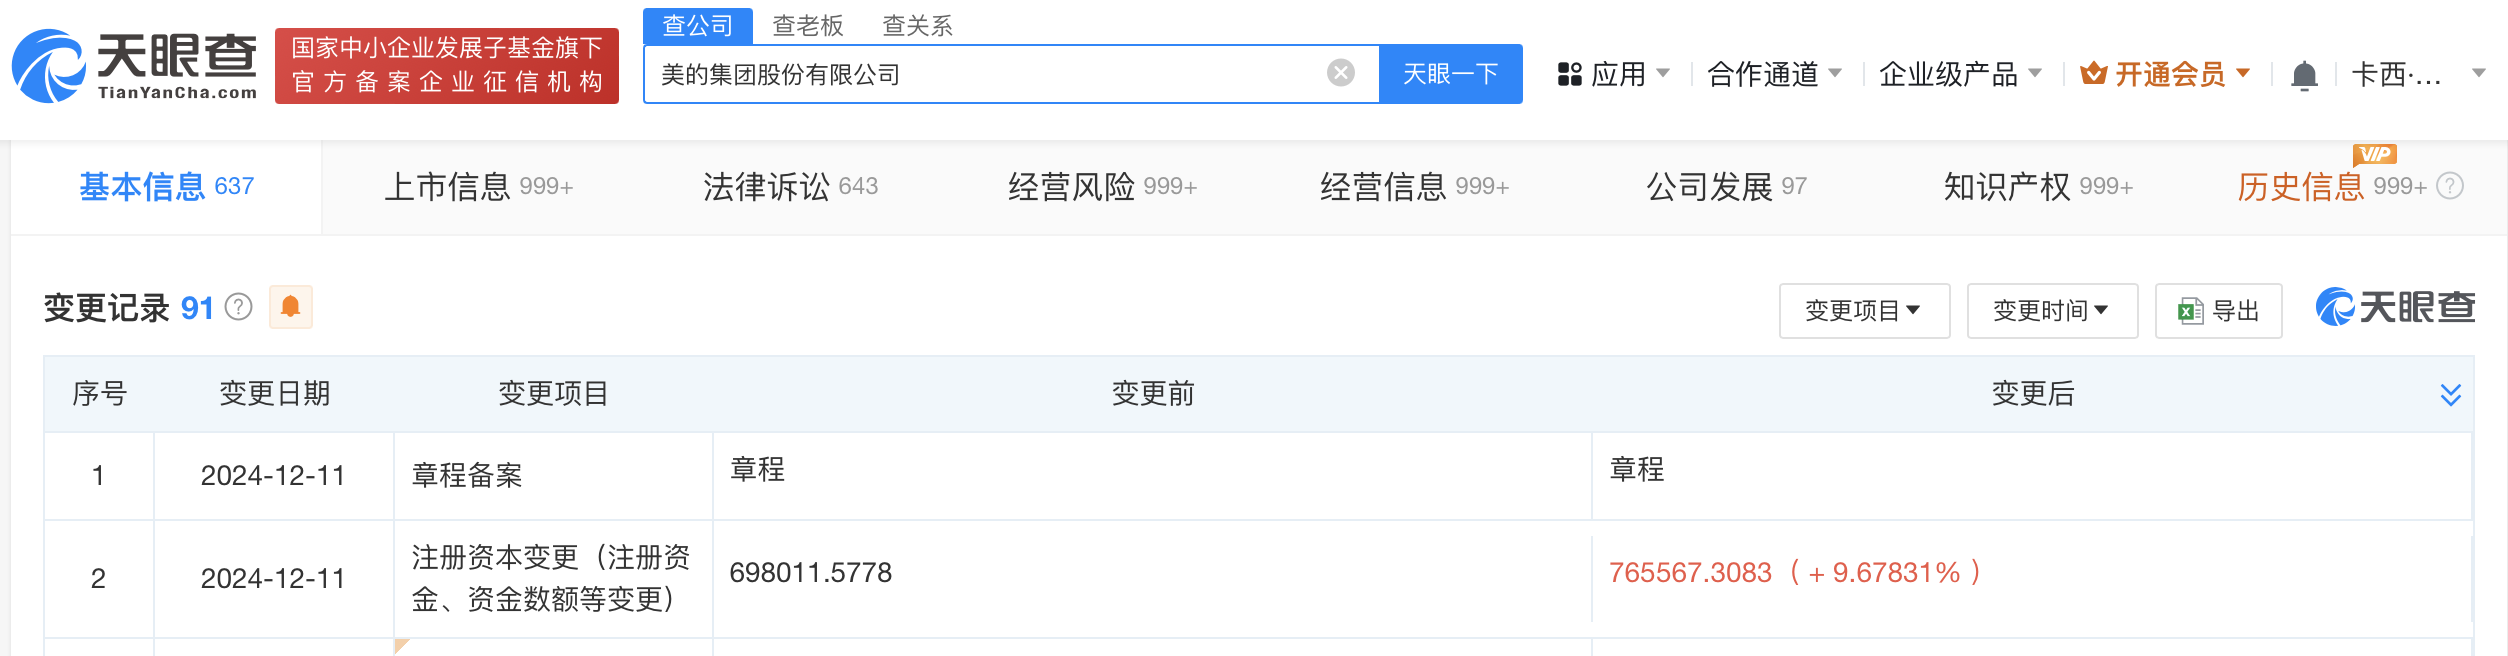Open the notification bell
Viewport: 2508px width, 656px height.
pyautogui.click(x=2304, y=75)
